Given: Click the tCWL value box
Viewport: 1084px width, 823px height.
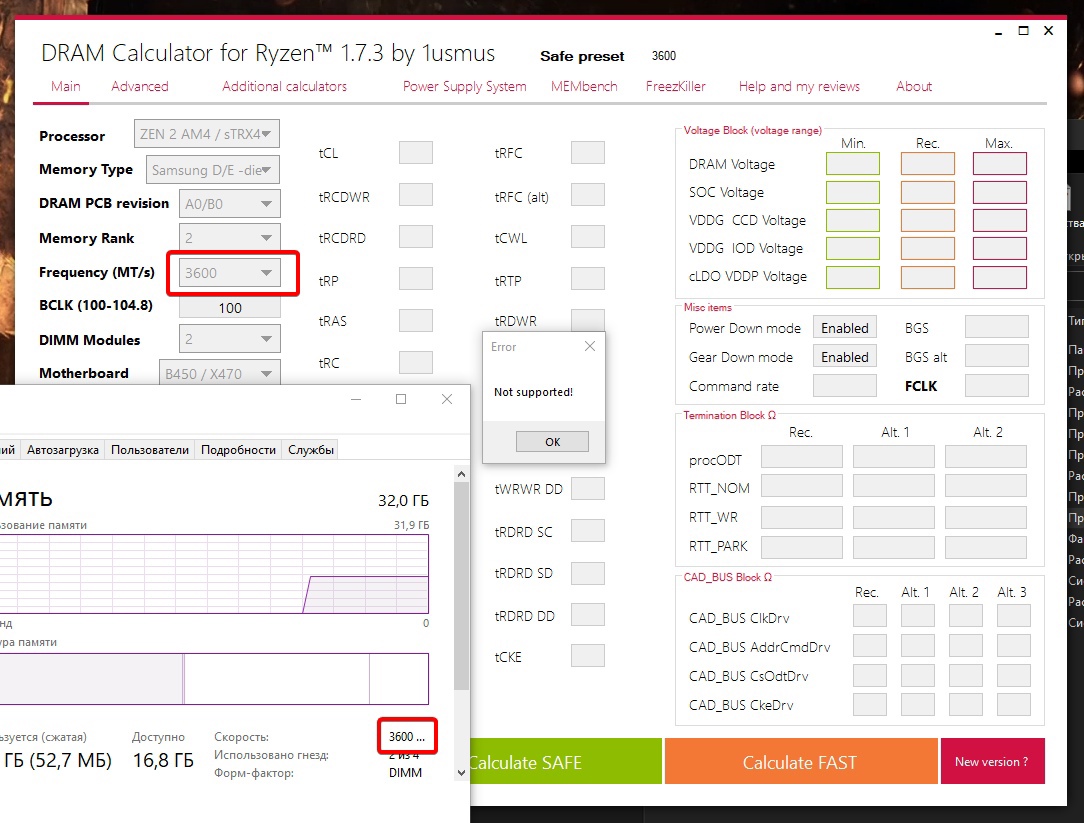Looking at the screenshot, I should [588, 237].
